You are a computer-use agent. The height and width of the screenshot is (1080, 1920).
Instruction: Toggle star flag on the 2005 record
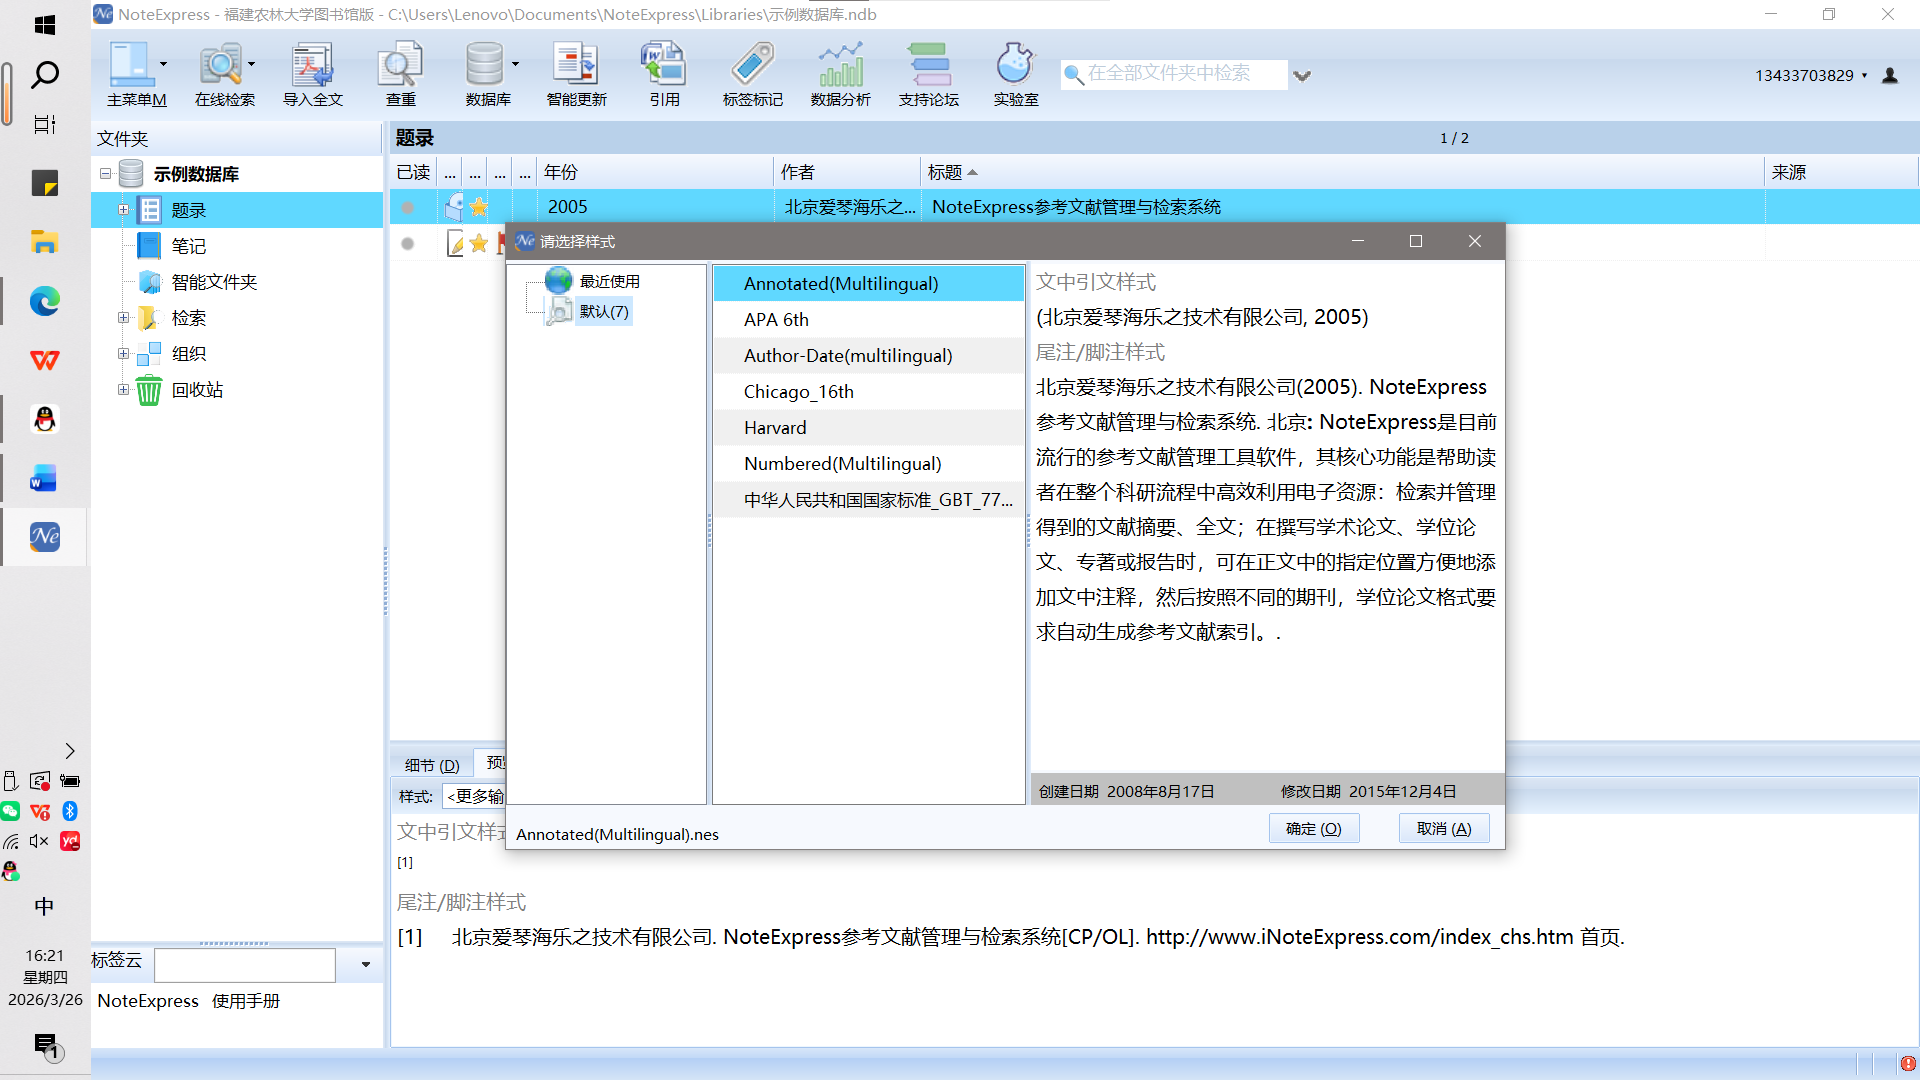(479, 207)
